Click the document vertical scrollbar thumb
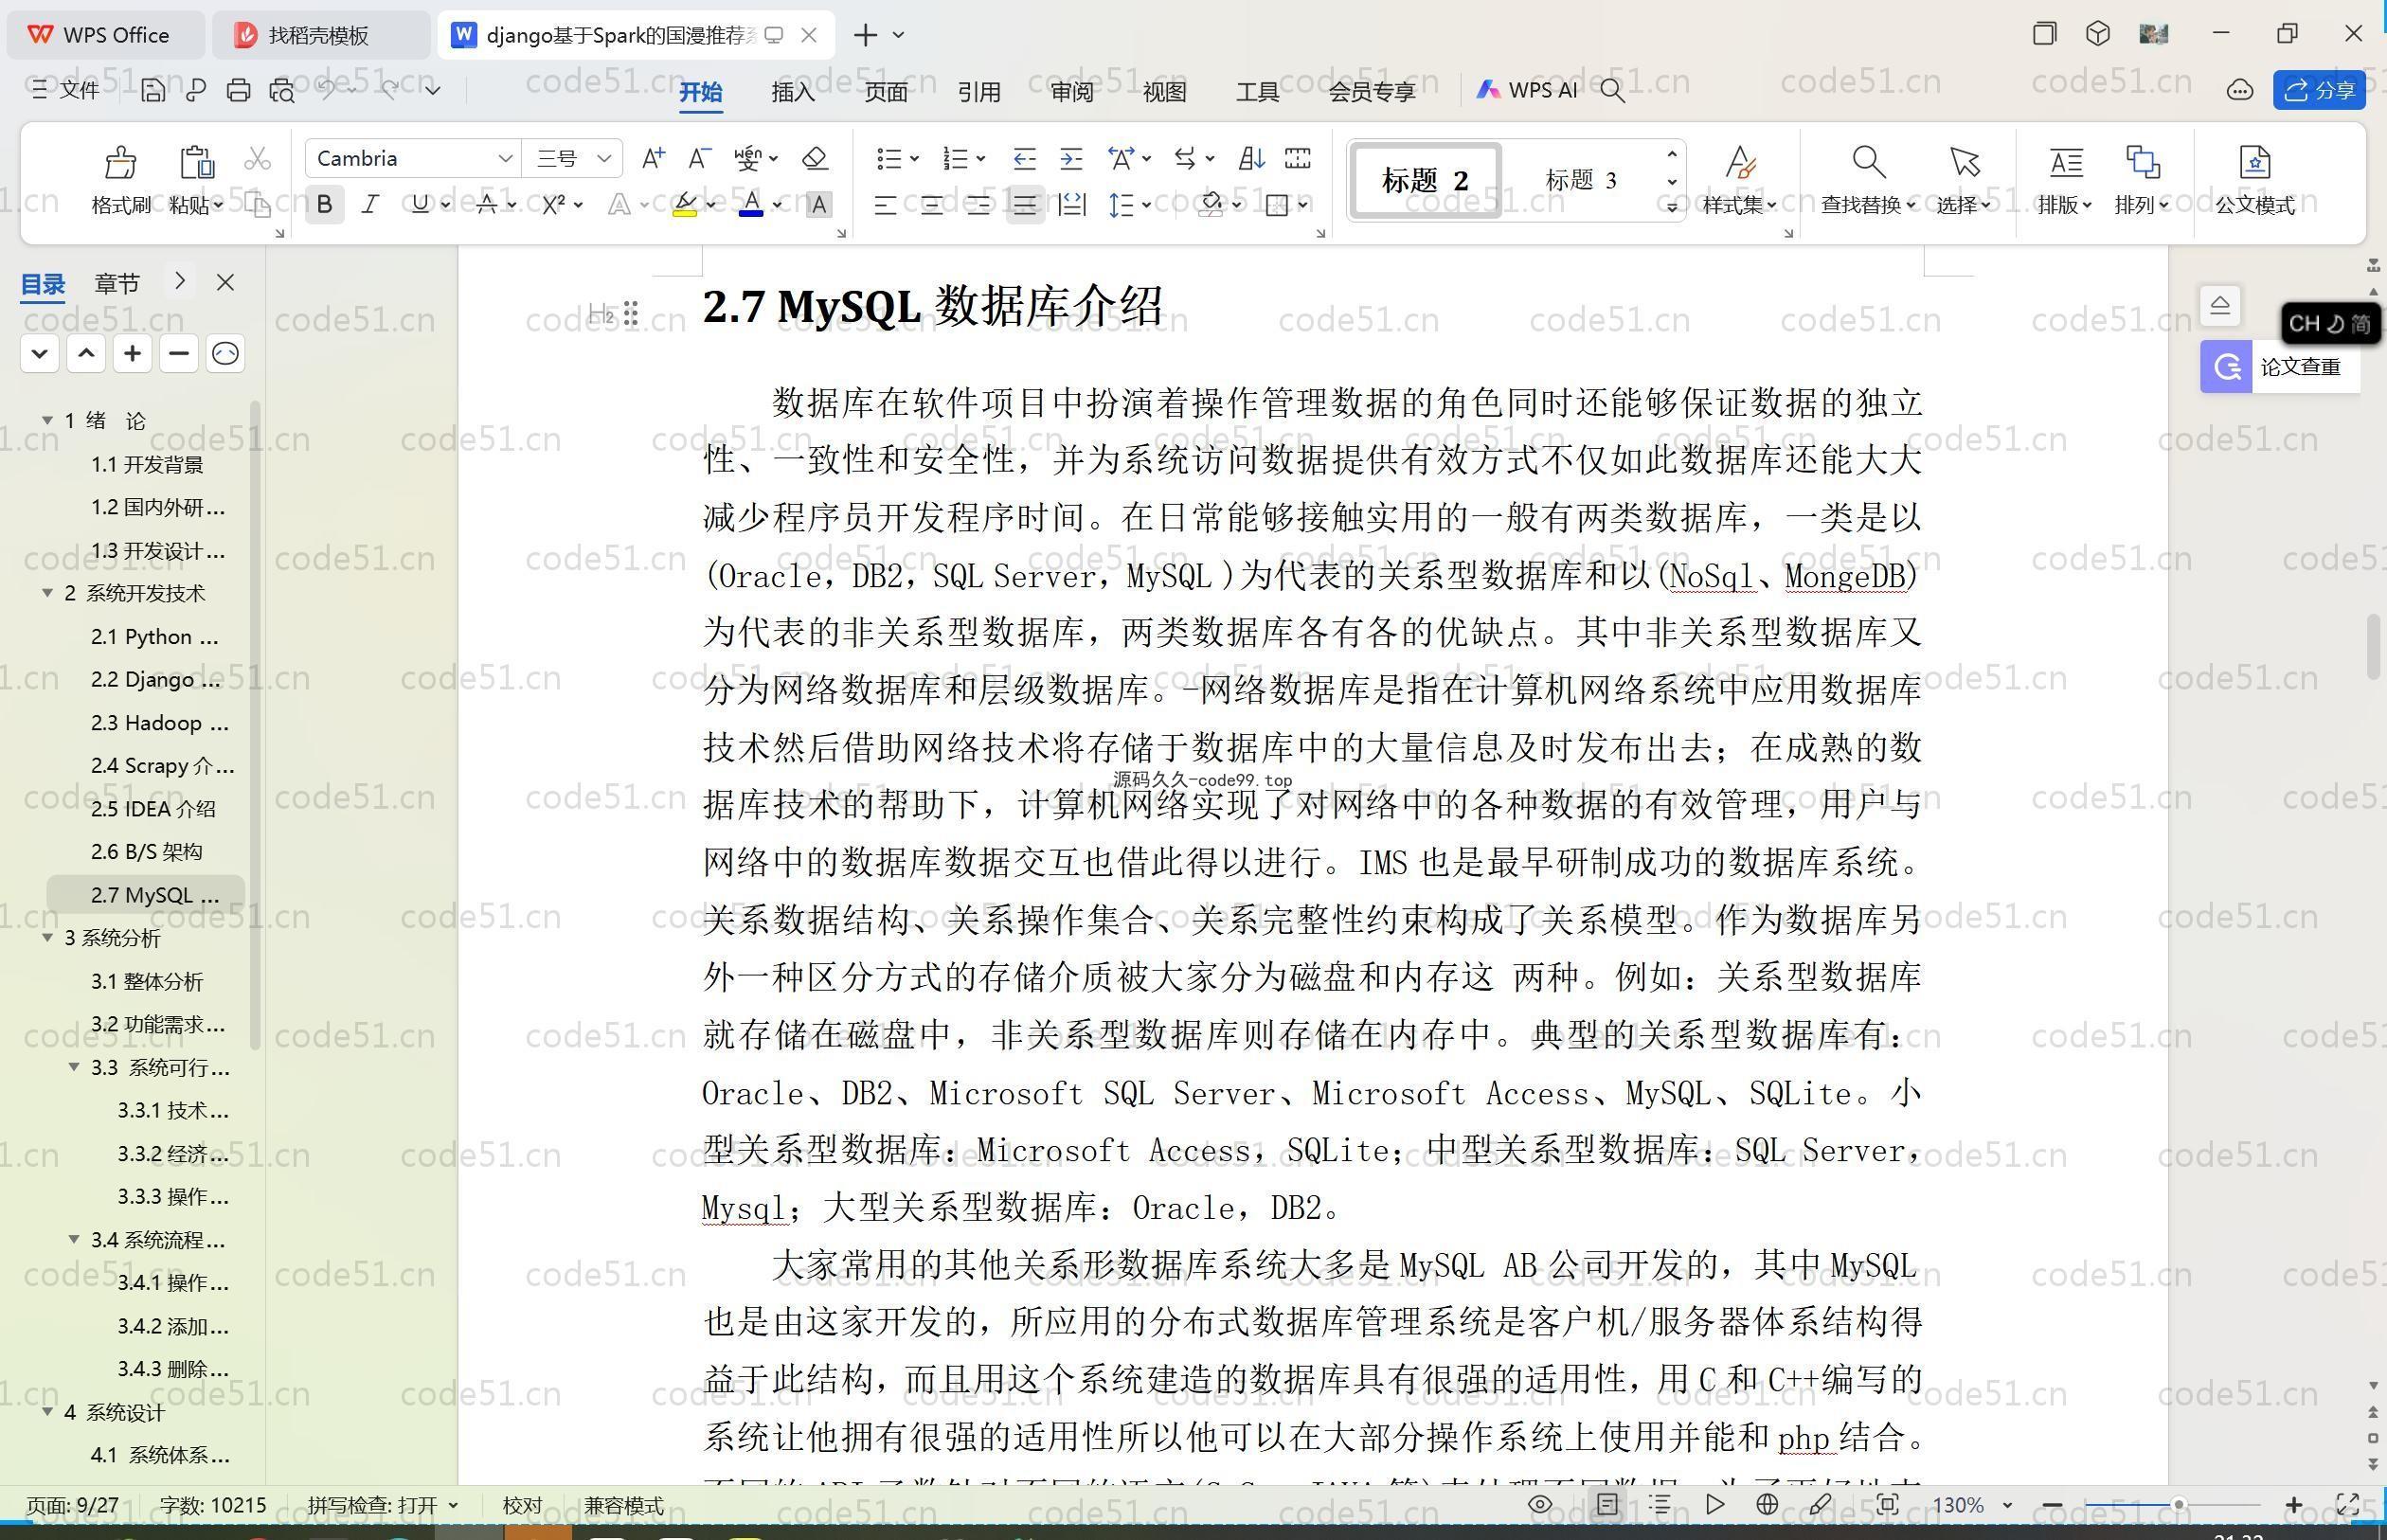This screenshot has width=2387, height=1540. (x=2373, y=648)
